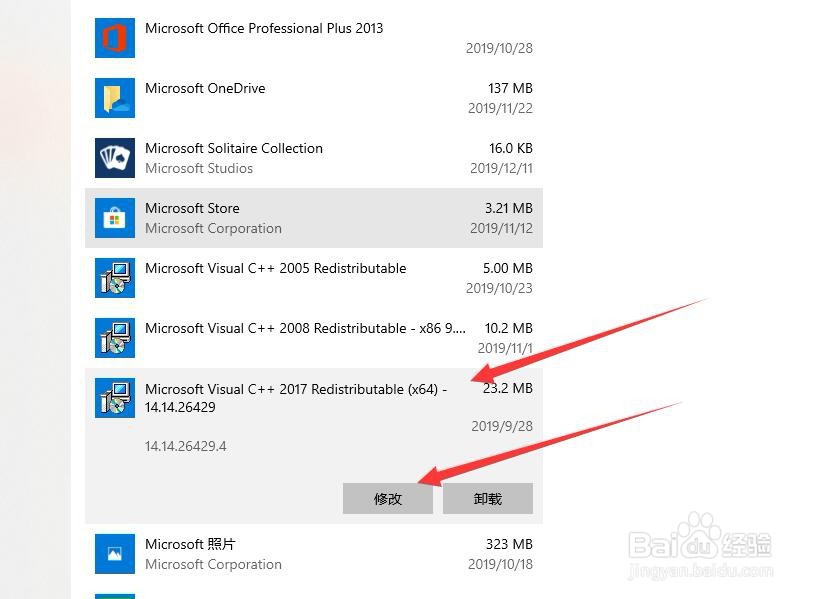
Task: Select the Microsoft Store entry name
Action: click(x=192, y=208)
